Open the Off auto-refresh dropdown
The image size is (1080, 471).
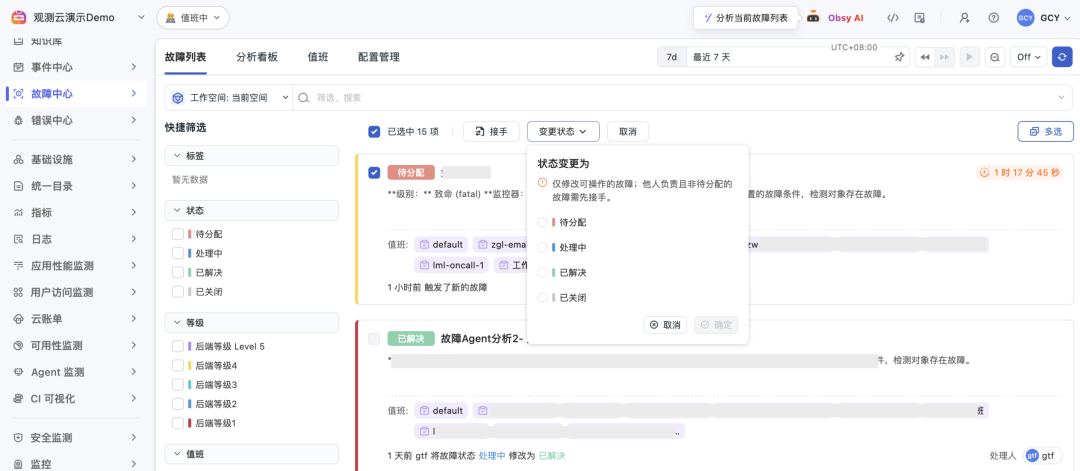tap(1028, 57)
